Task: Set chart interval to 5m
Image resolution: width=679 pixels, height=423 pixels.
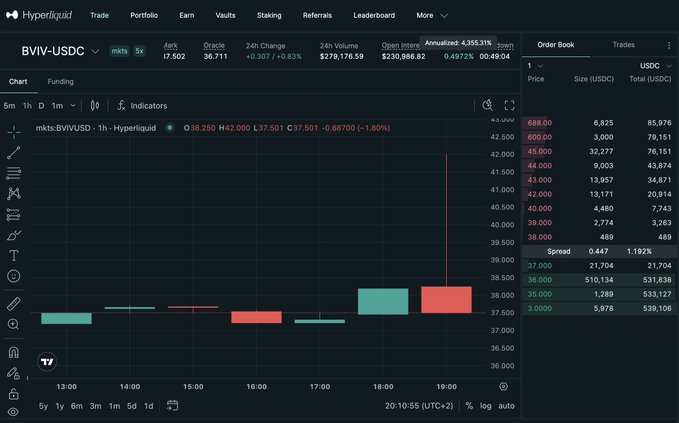Action: tap(9, 106)
